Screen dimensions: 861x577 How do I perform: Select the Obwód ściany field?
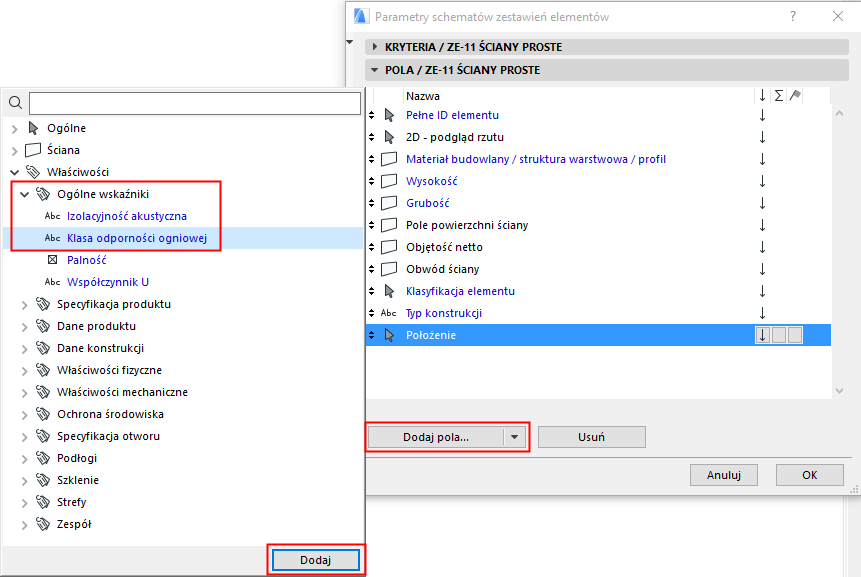443,269
